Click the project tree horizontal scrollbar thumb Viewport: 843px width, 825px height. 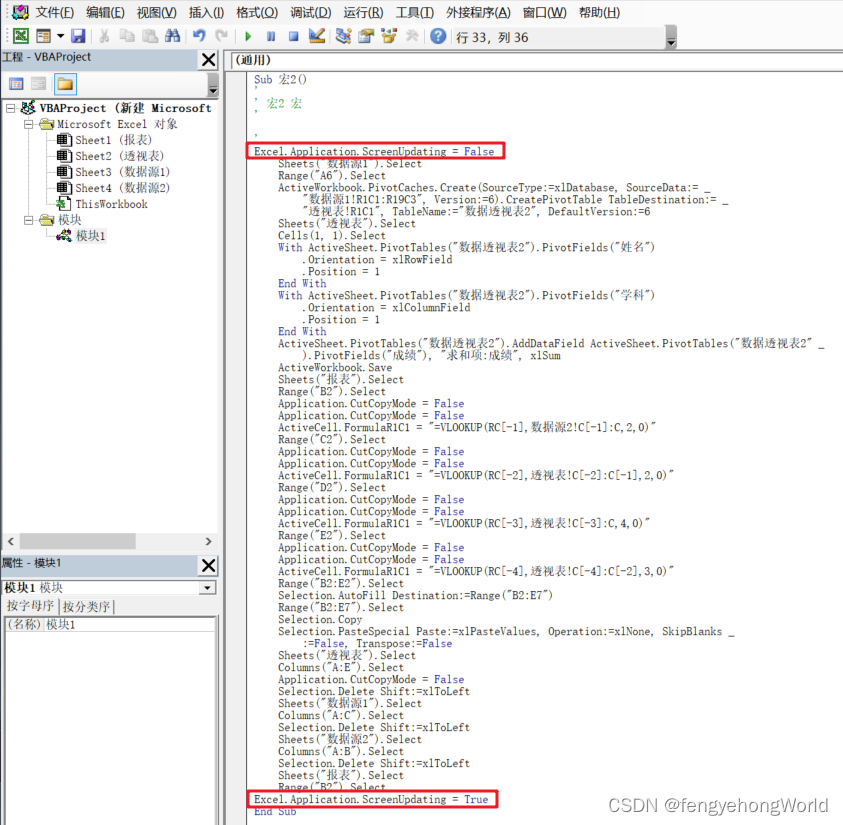[x=77, y=541]
